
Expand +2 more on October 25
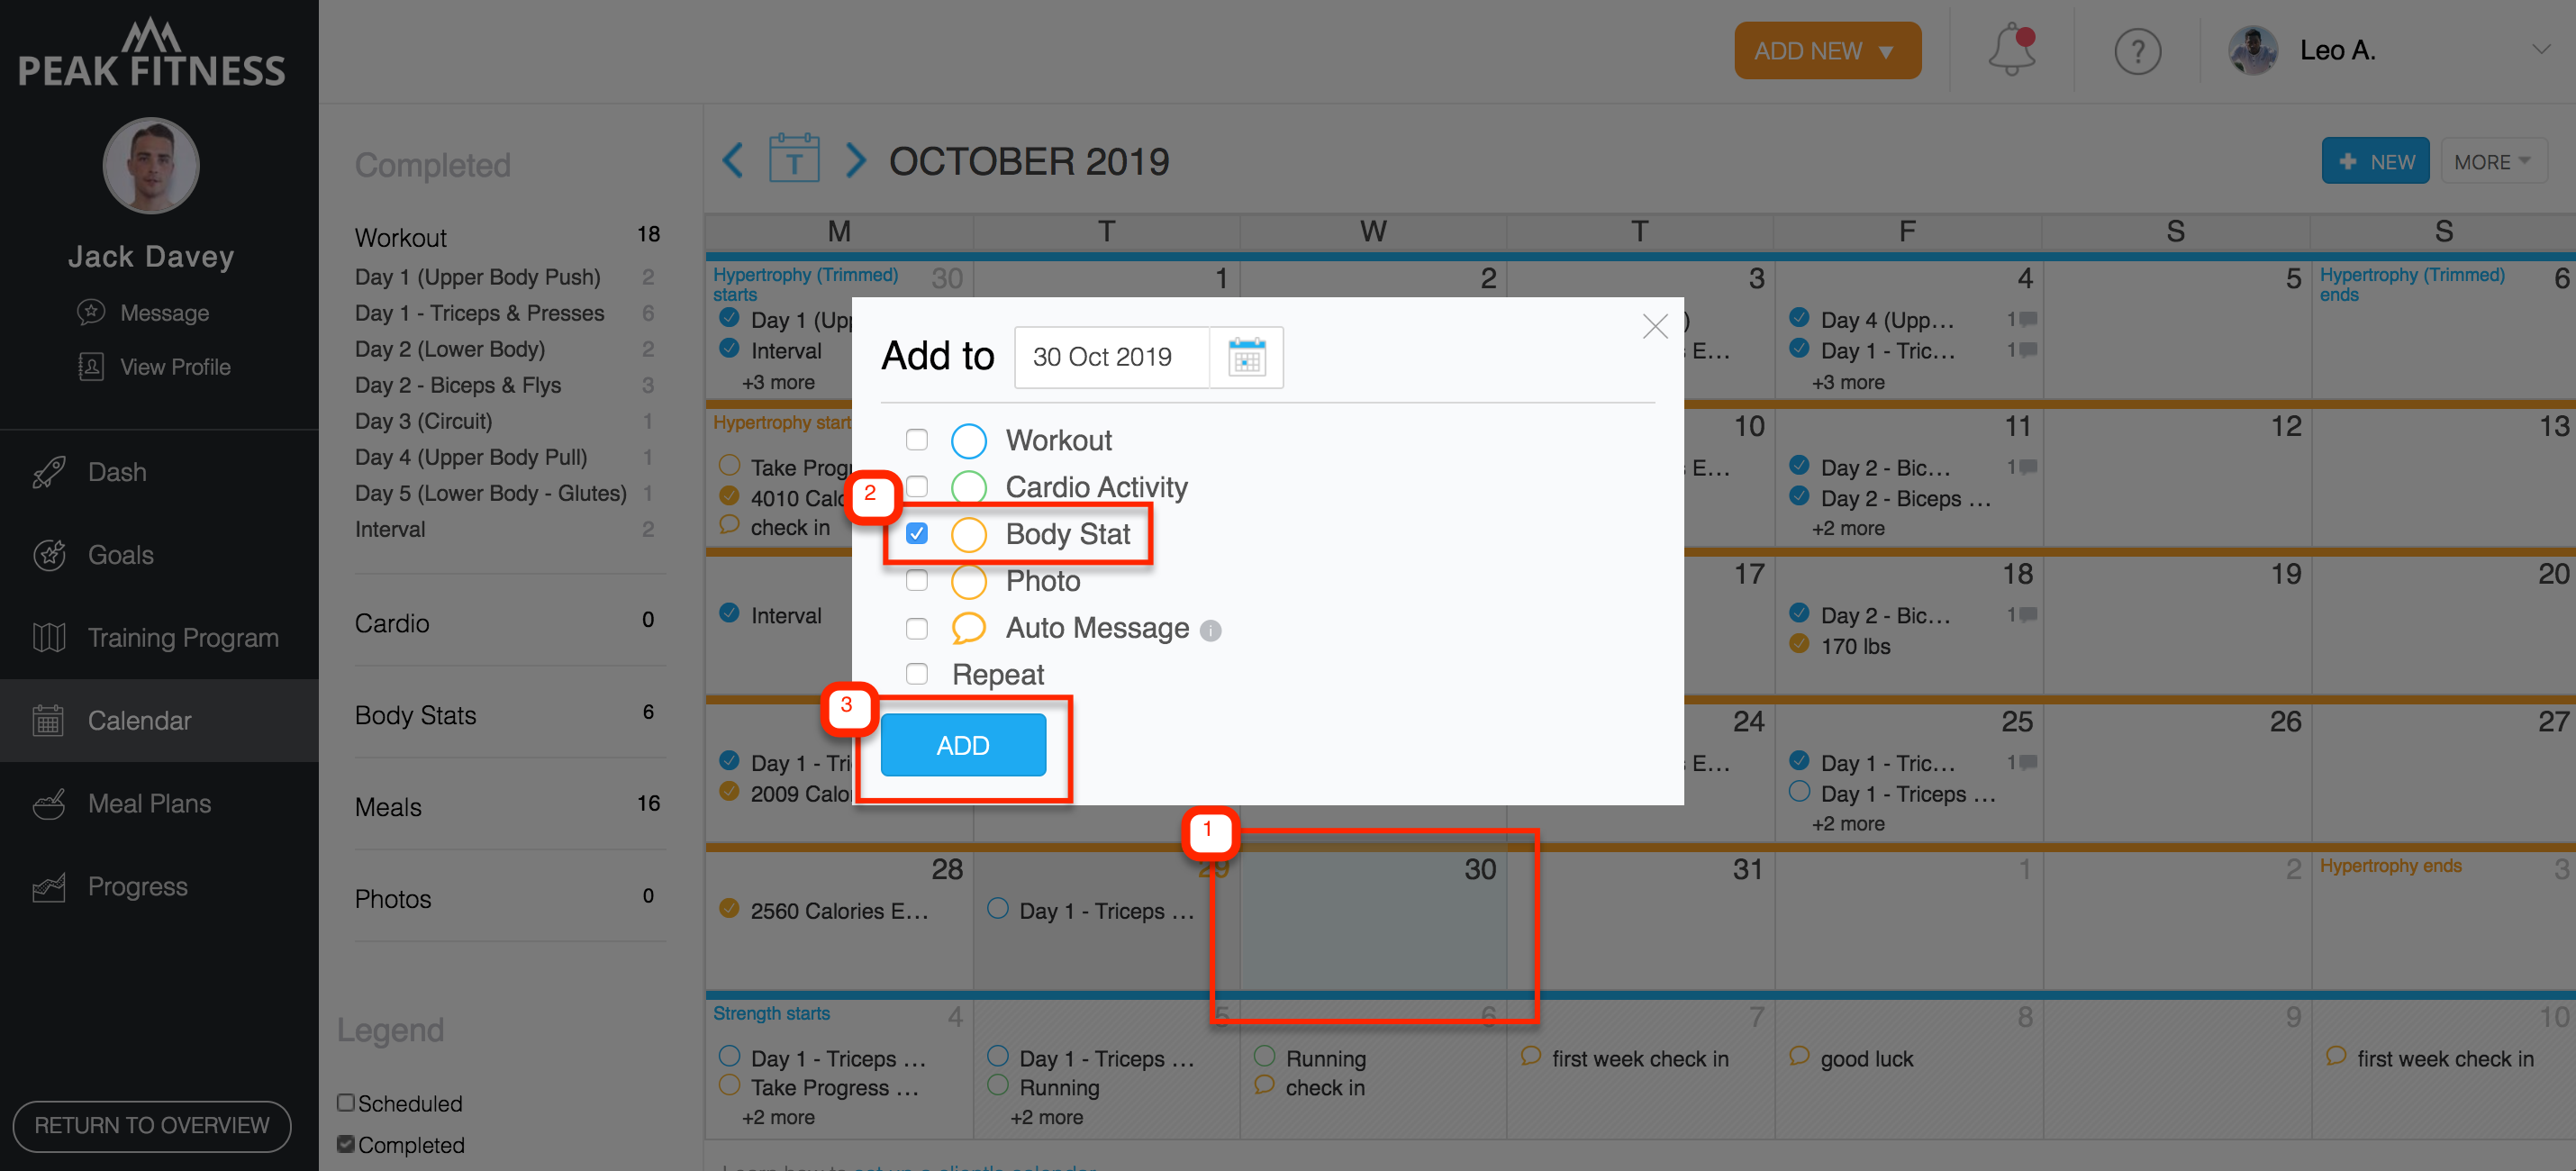coord(1847,824)
